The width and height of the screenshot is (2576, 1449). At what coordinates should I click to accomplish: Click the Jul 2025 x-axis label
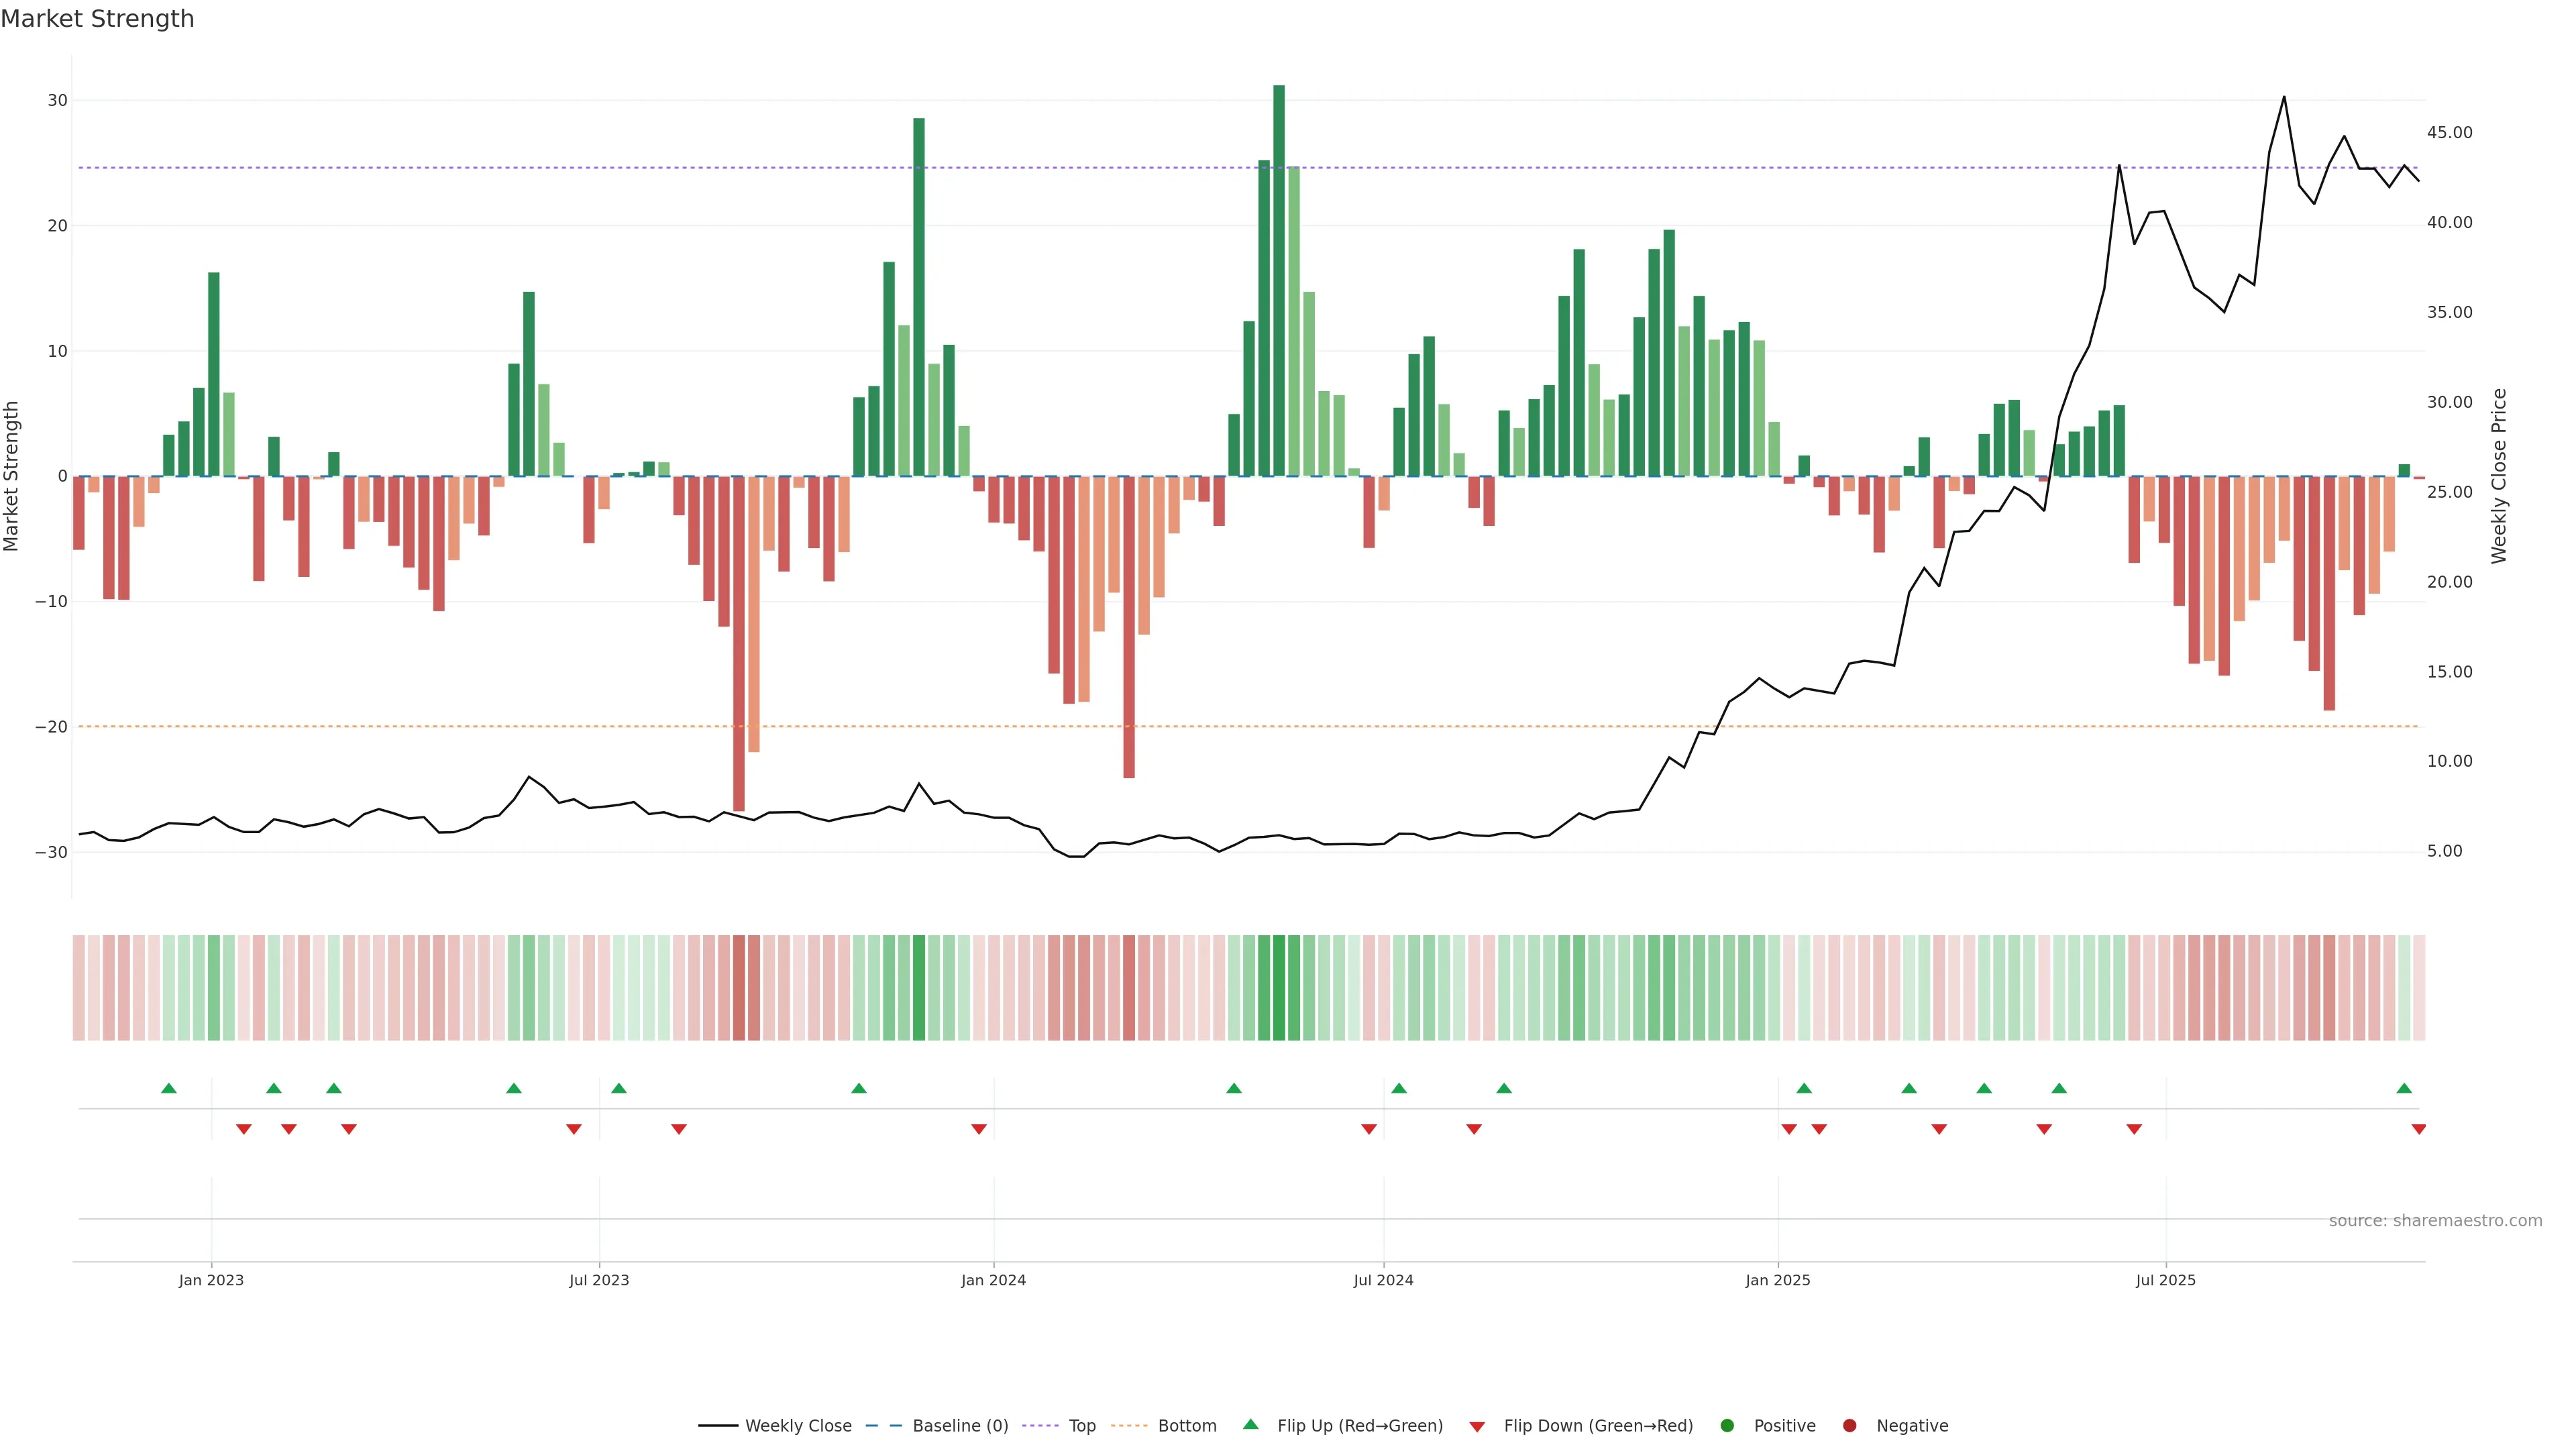[2165, 1280]
